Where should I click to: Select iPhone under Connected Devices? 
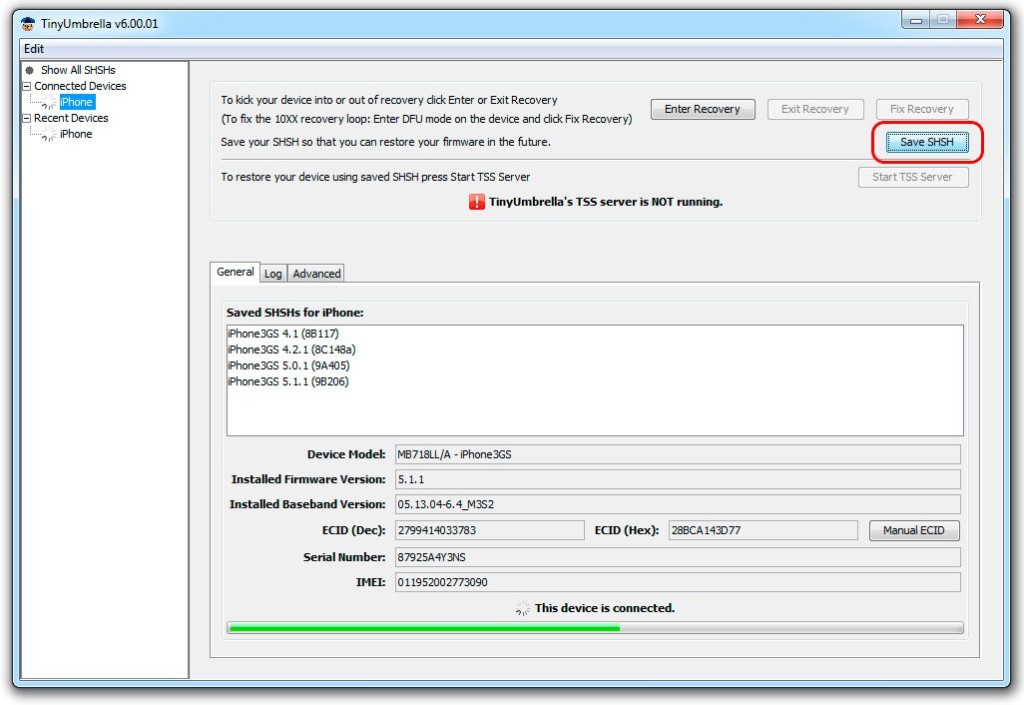pos(76,102)
